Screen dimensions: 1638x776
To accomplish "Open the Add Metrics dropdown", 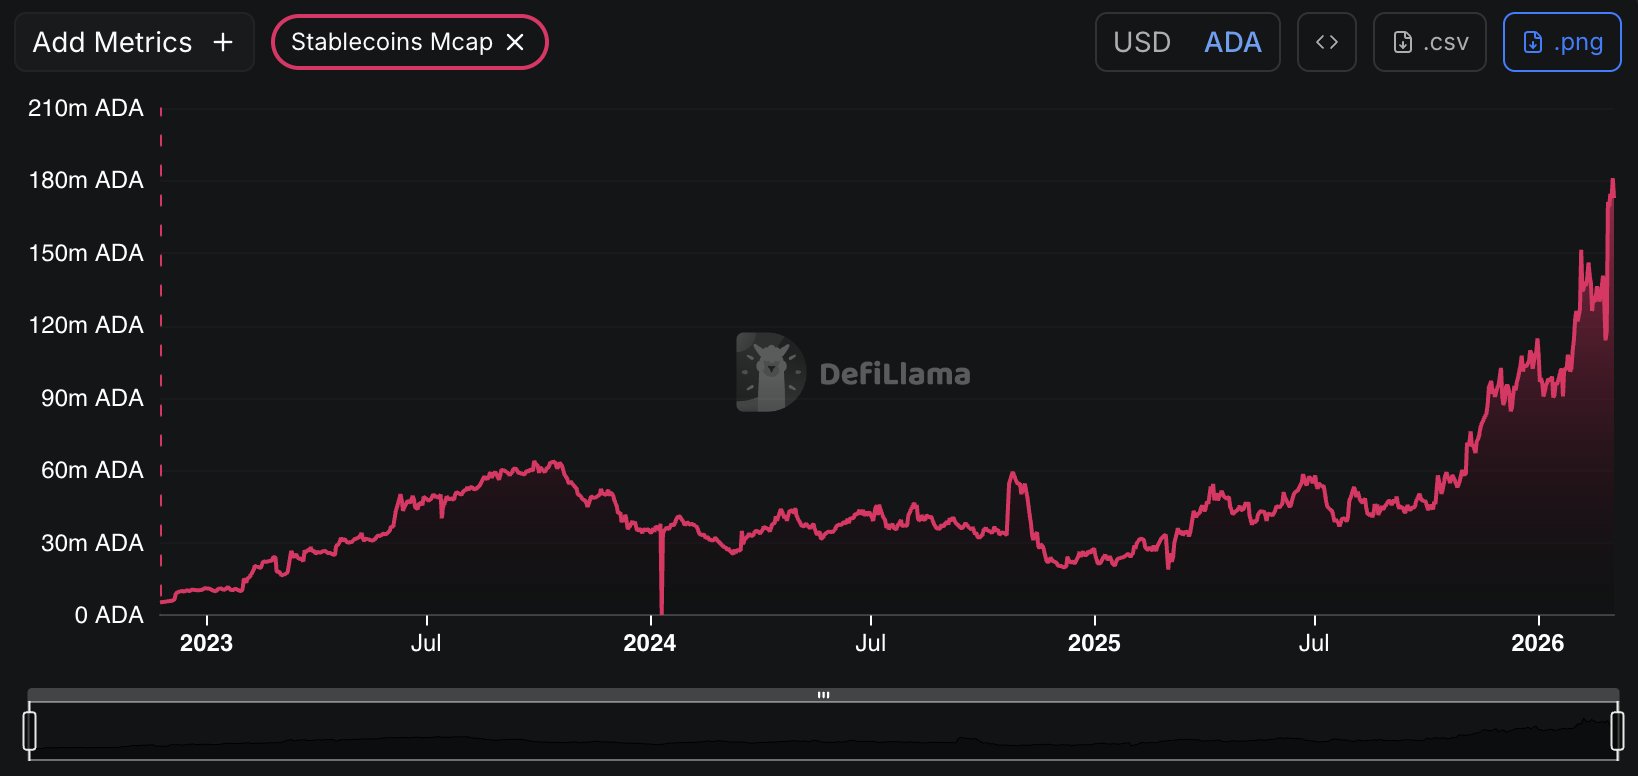I will click(x=112, y=42).
